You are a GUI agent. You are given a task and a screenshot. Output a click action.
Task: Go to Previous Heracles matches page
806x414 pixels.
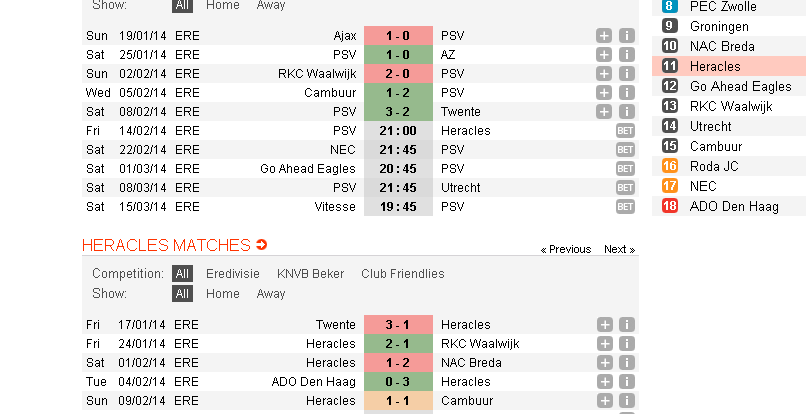(565, 249)
